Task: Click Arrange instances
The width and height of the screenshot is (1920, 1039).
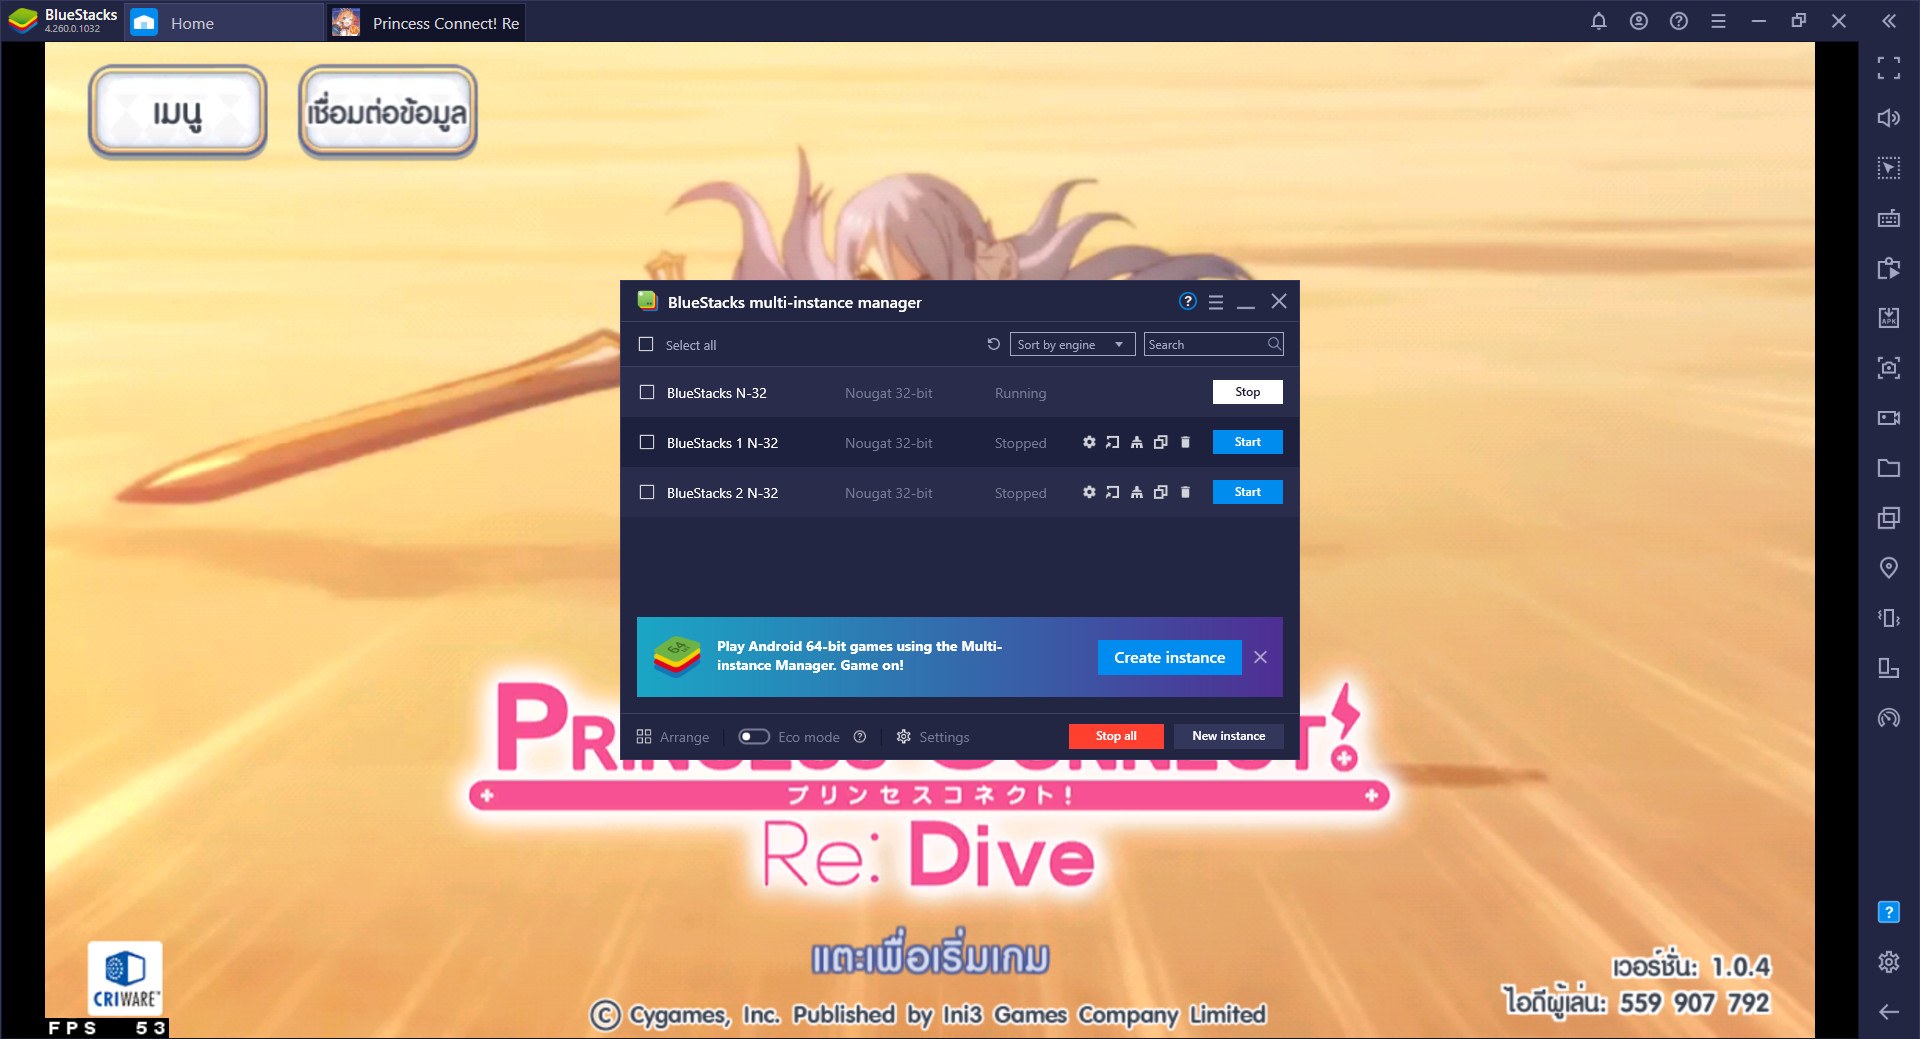Action: point(673,737)
